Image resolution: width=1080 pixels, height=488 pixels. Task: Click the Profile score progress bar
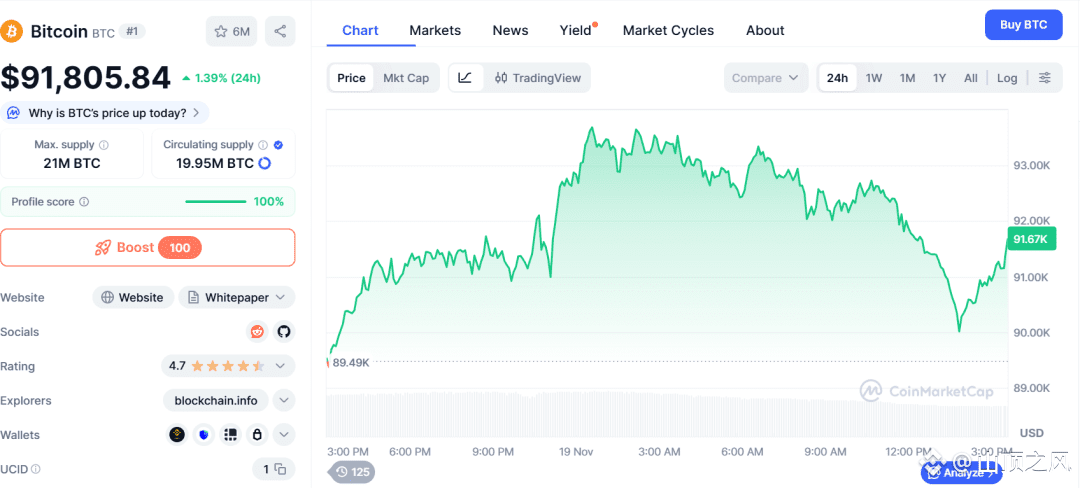[215, 202]
